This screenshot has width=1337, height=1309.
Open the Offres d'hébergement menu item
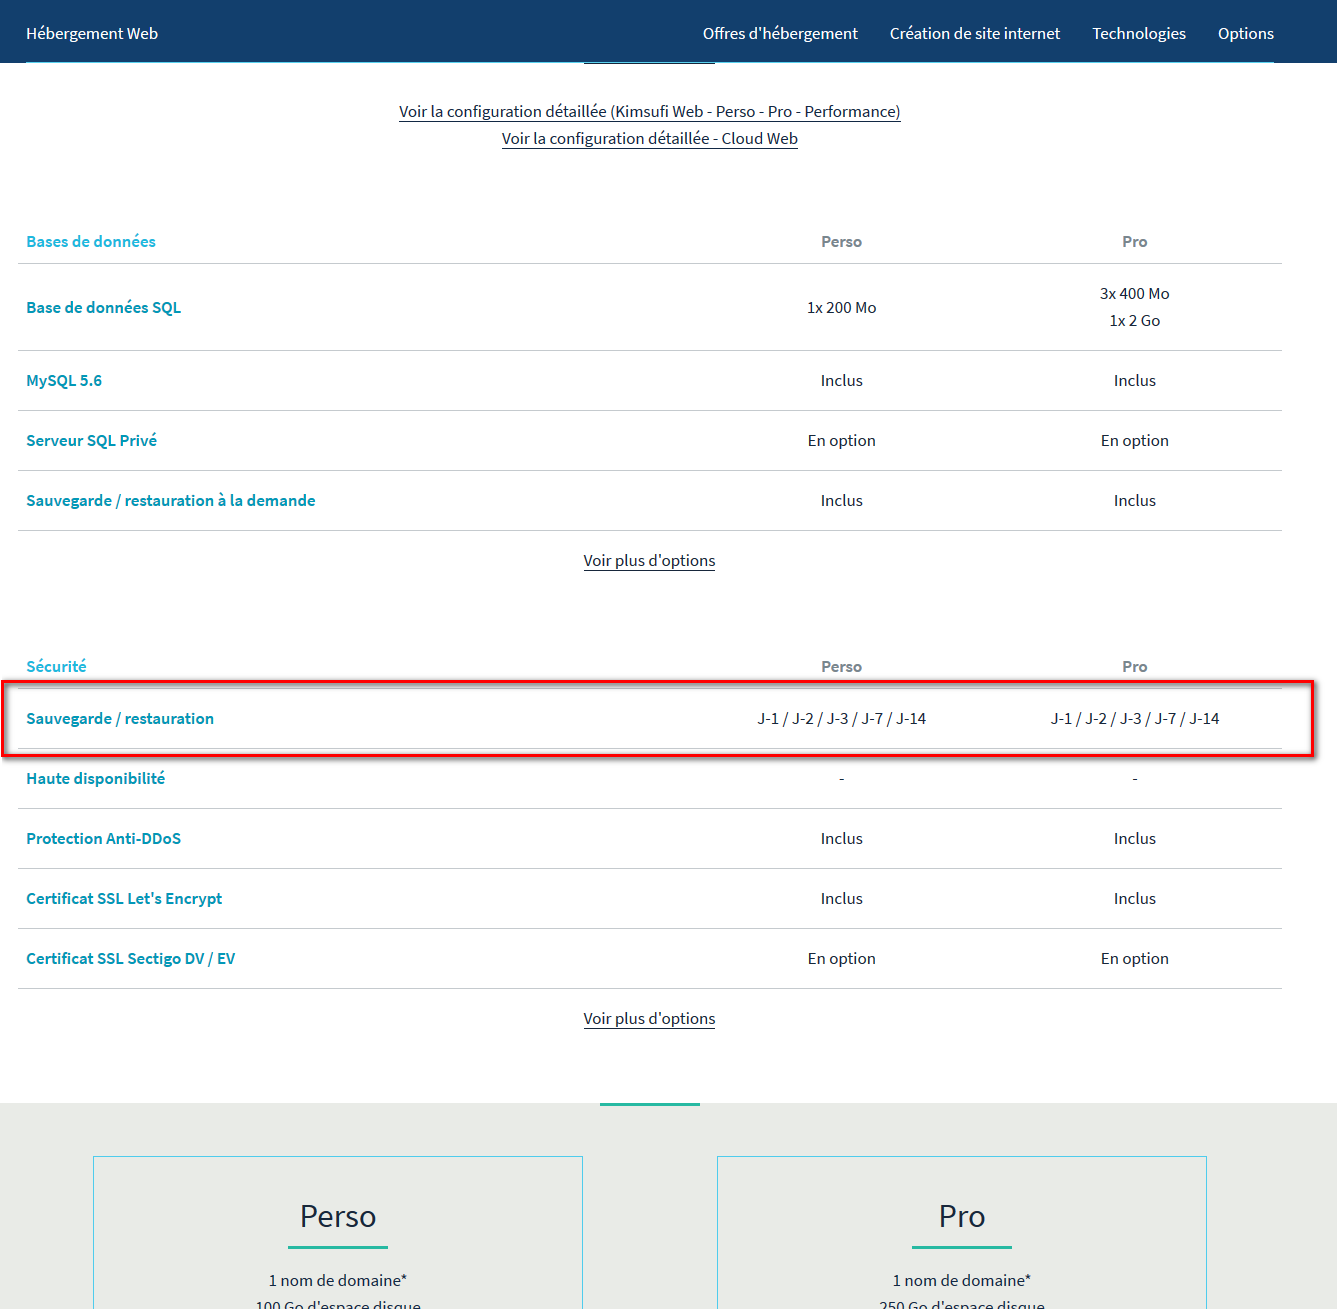tap(780, 33)
